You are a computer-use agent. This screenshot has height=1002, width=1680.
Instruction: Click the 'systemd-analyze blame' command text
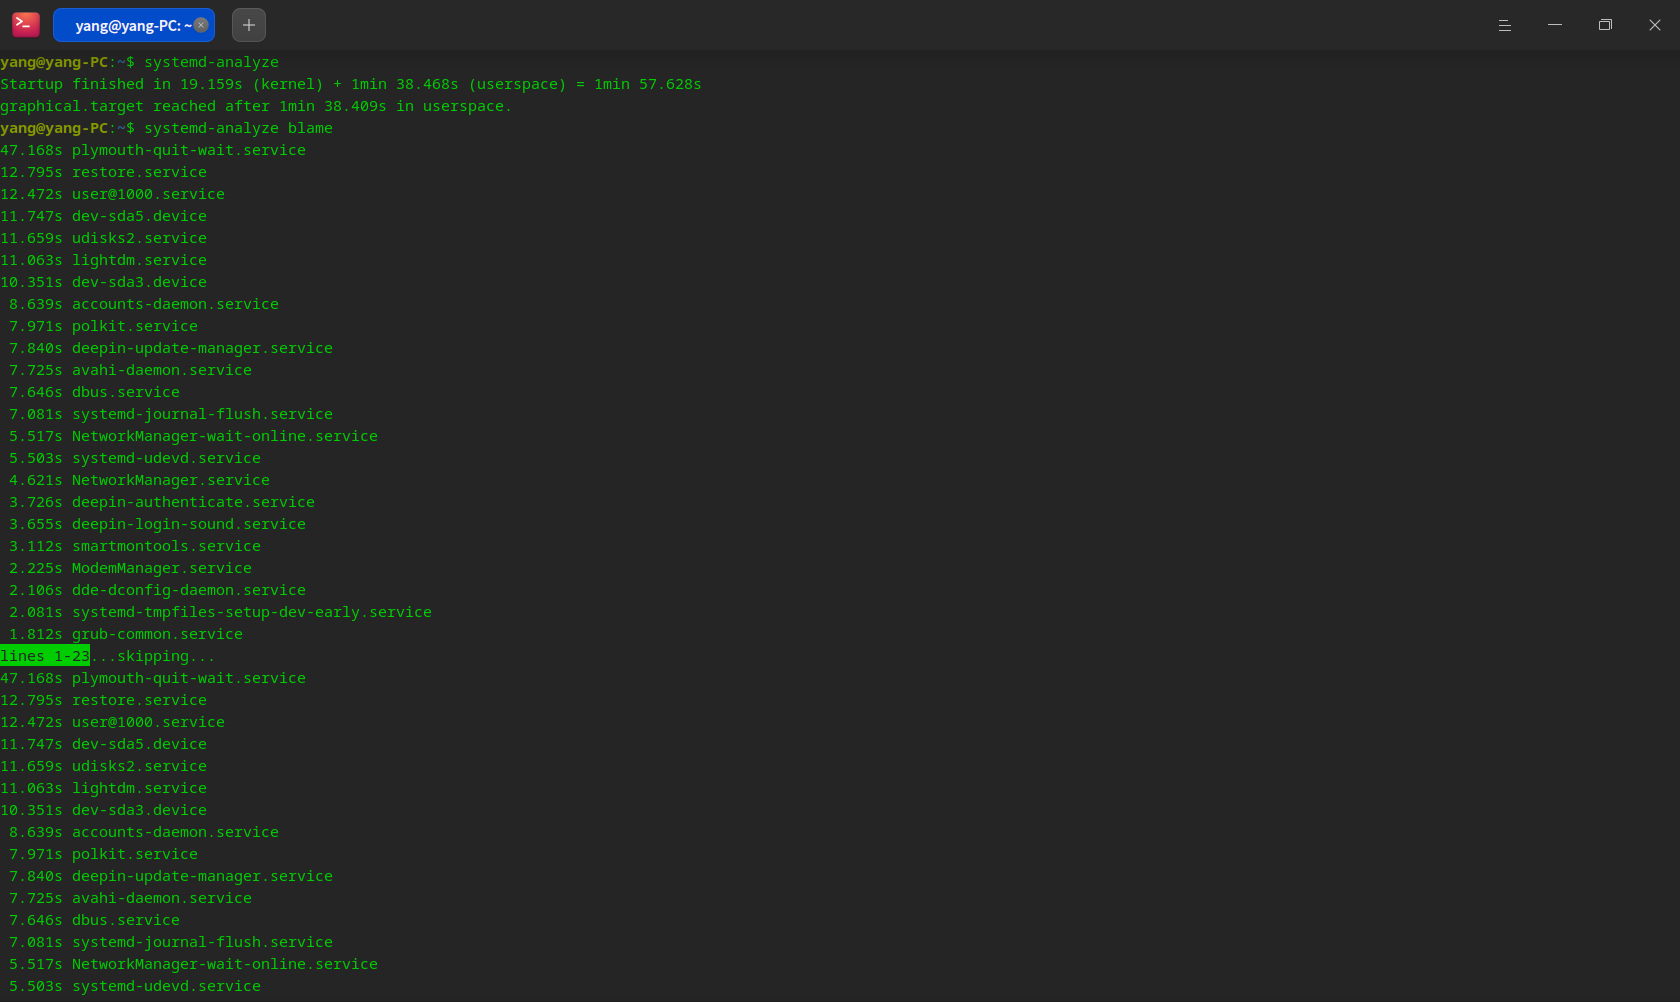tap(238, 128)
